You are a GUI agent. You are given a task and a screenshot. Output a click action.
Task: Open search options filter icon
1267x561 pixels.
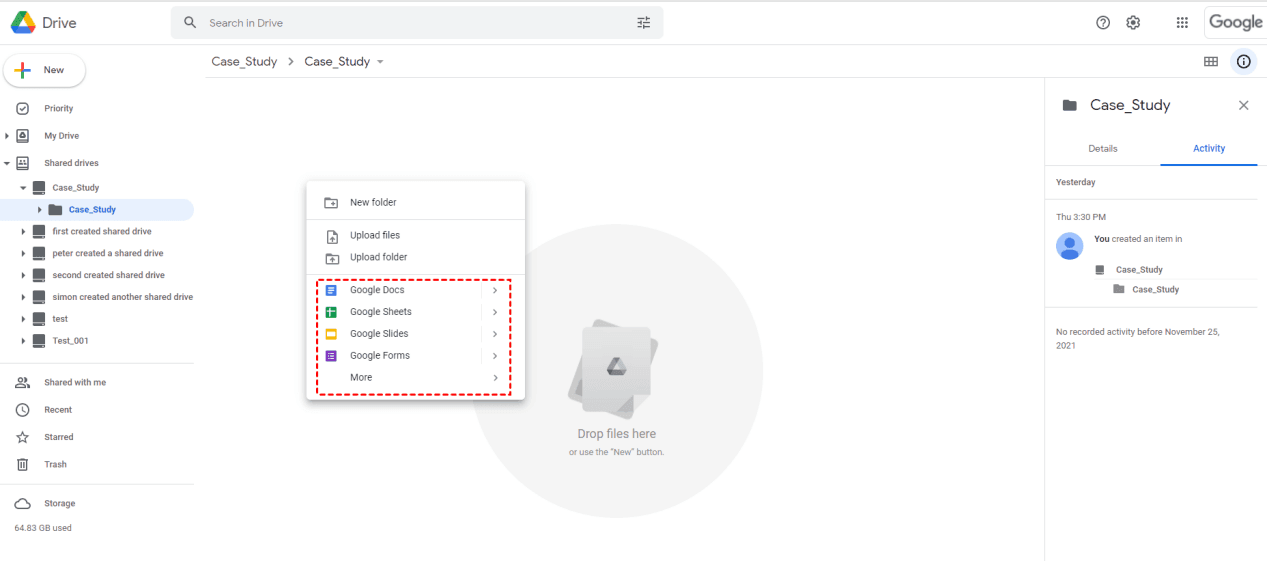643,23
